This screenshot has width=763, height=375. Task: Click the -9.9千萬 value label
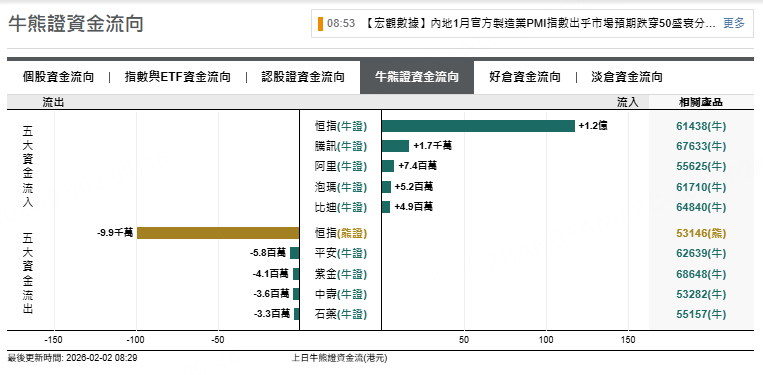pyautogui.click(x=115, y=233)
